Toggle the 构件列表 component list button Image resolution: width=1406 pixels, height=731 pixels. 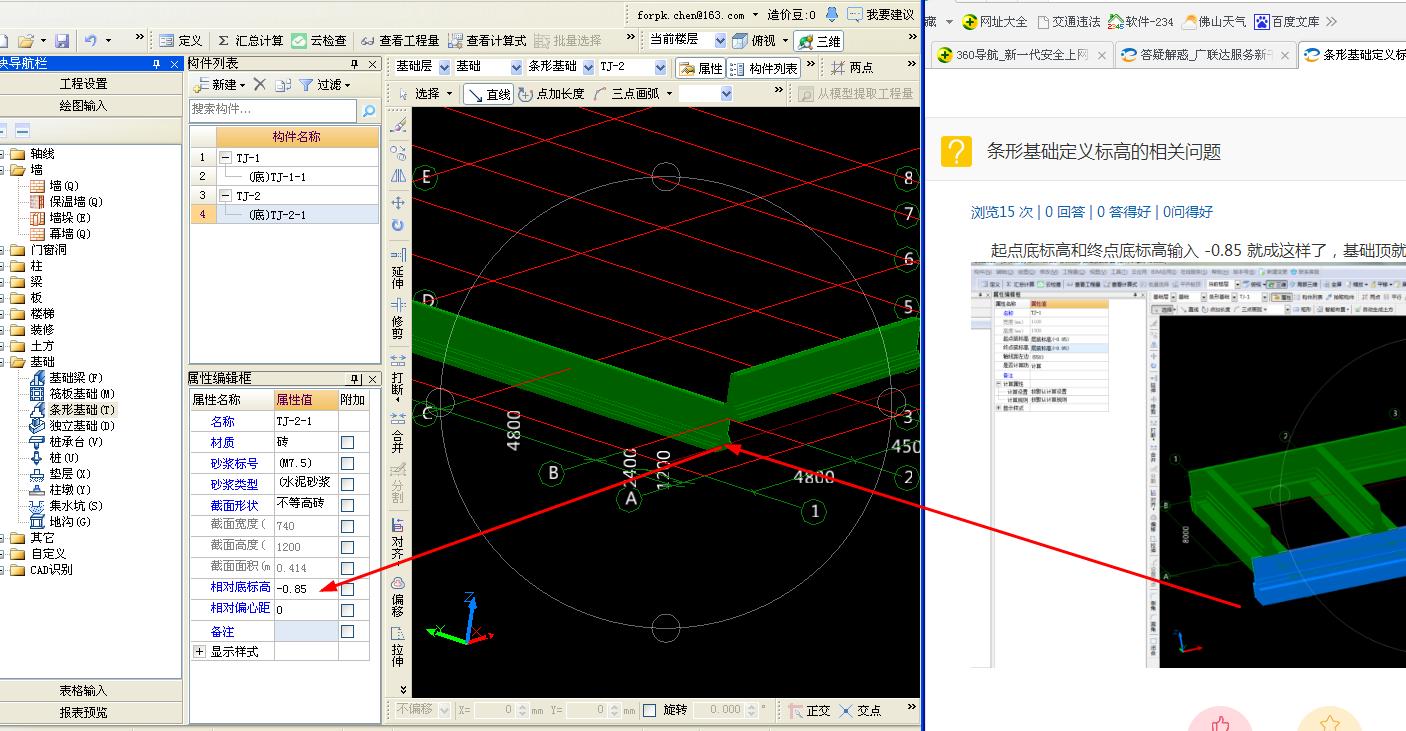(x=763, y=68)
